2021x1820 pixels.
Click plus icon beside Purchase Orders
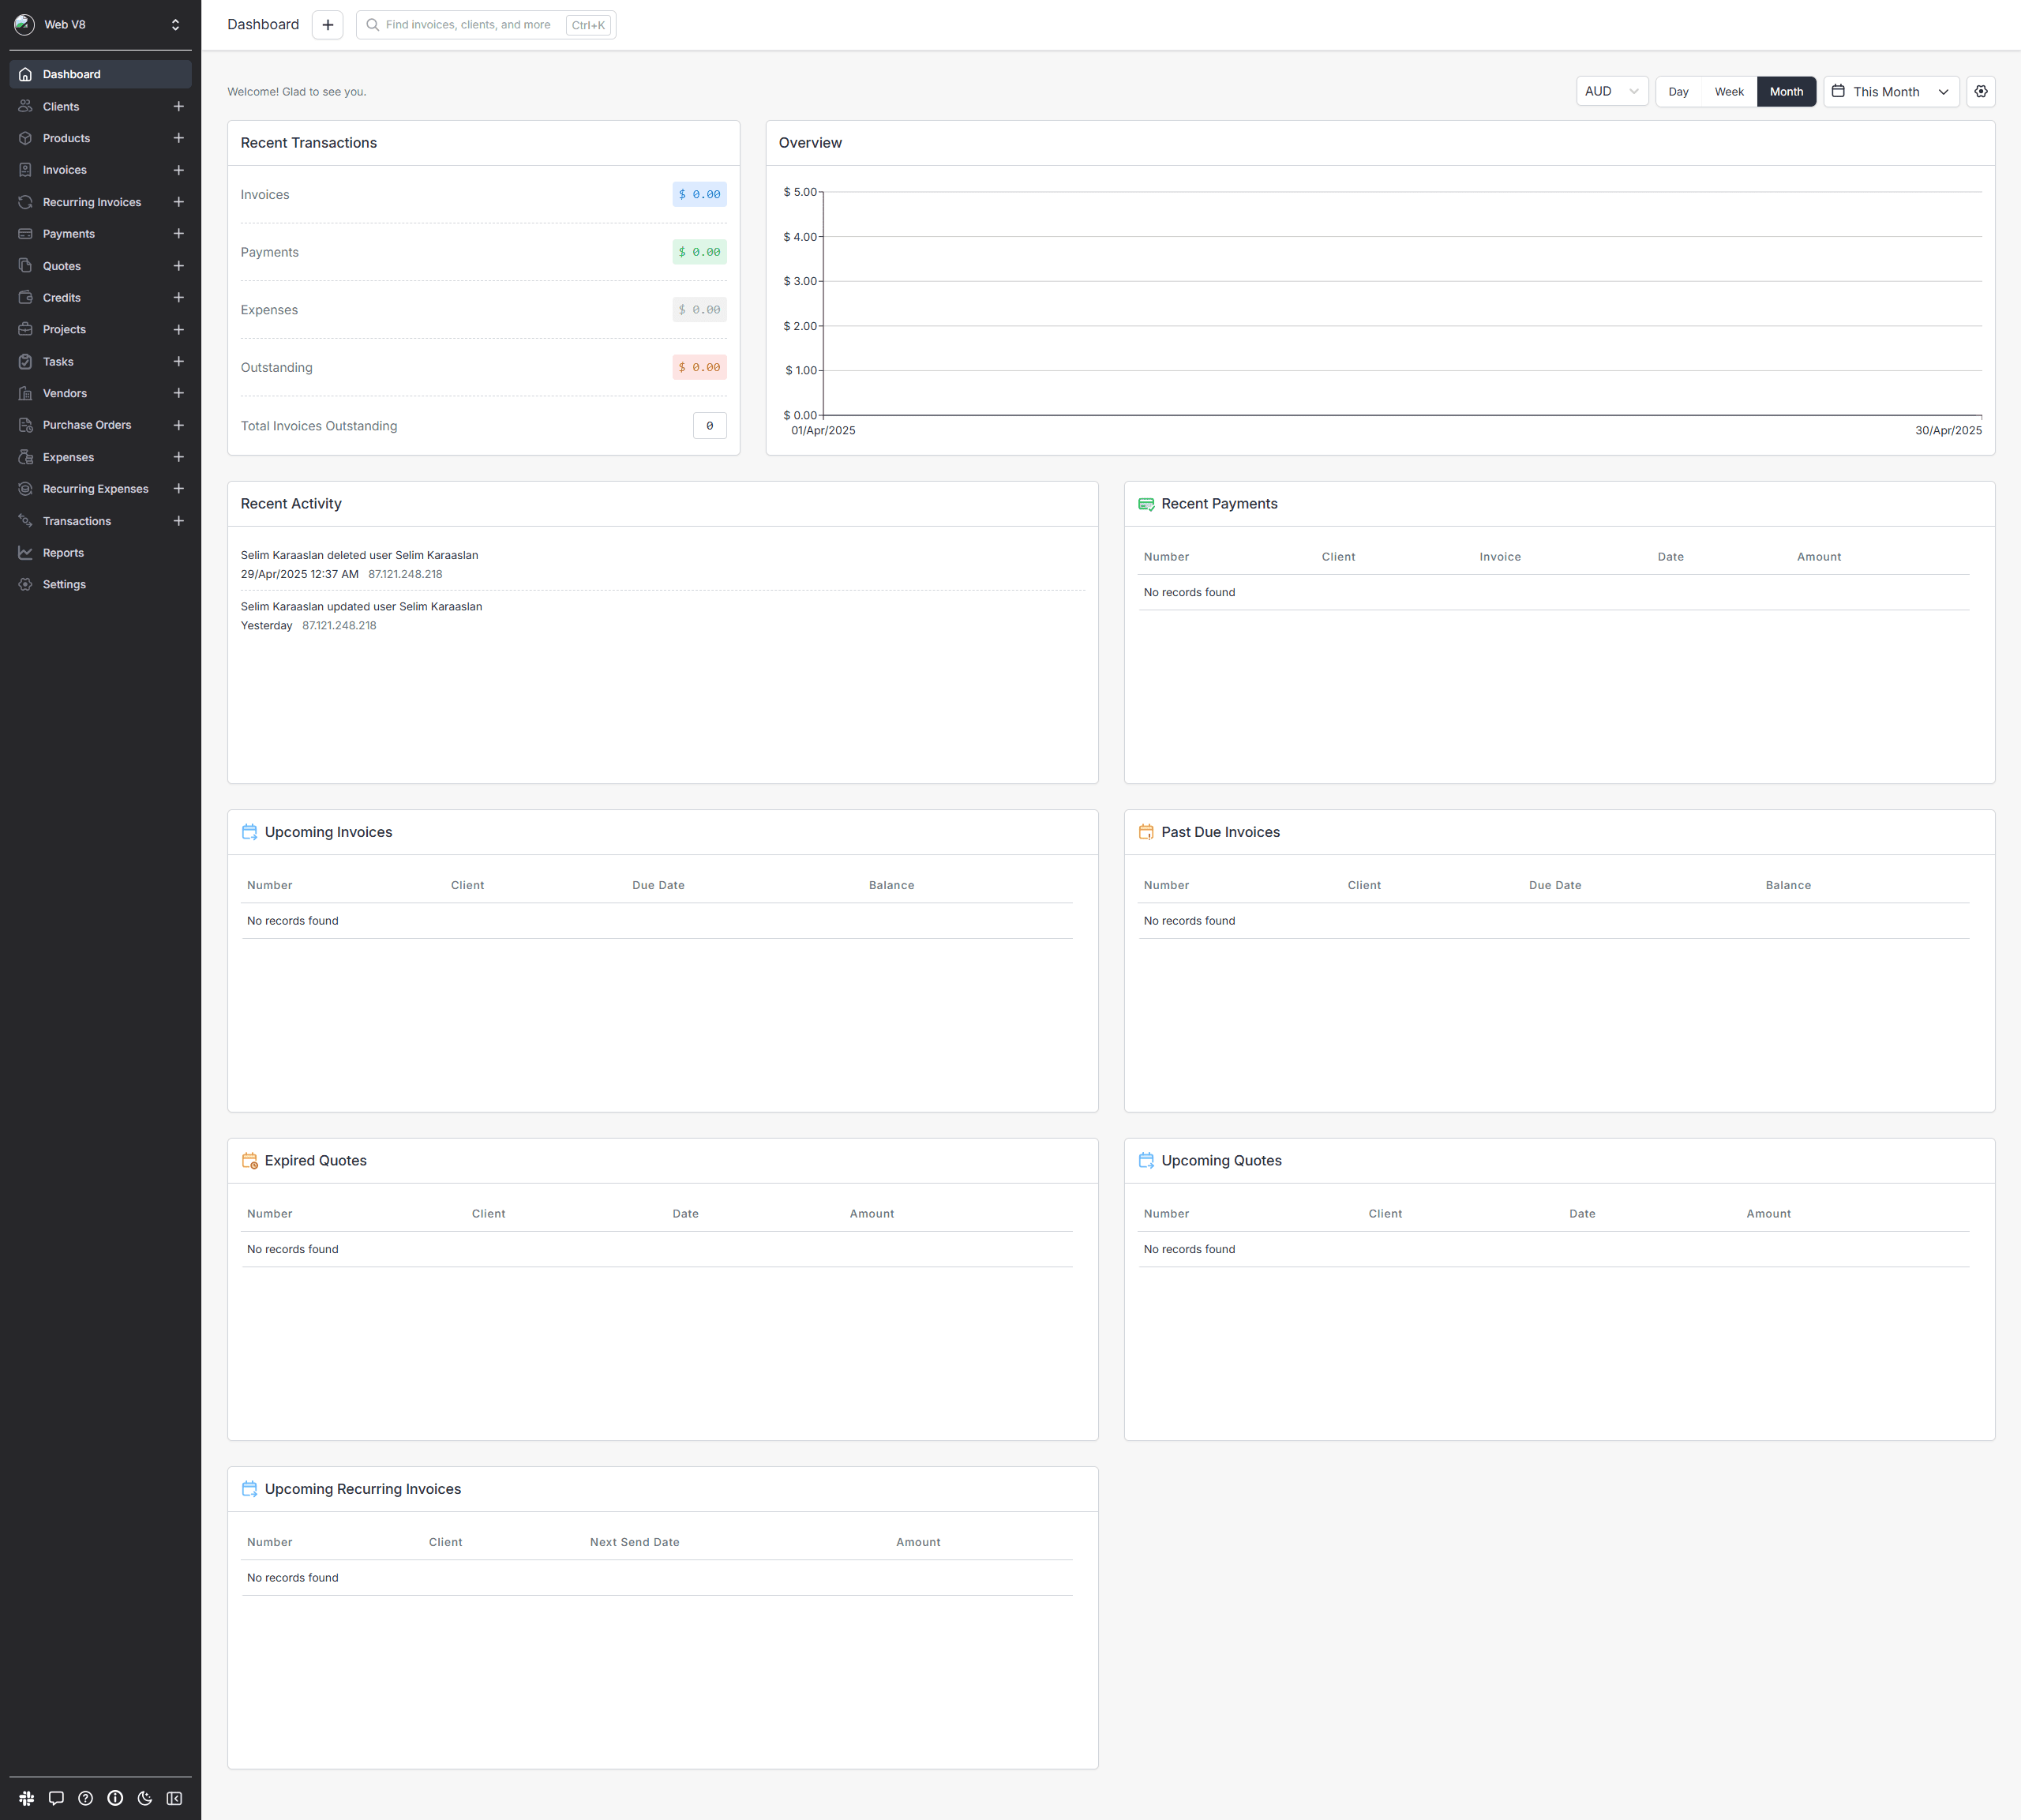(x=178, y=425)
